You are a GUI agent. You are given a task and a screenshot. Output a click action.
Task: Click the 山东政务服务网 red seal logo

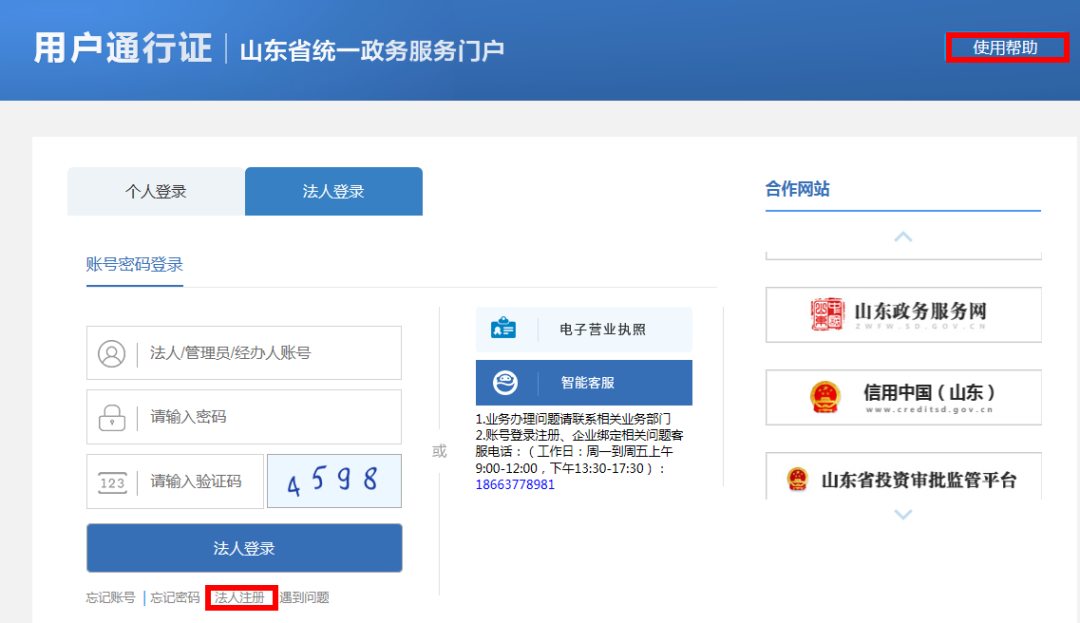826,314
